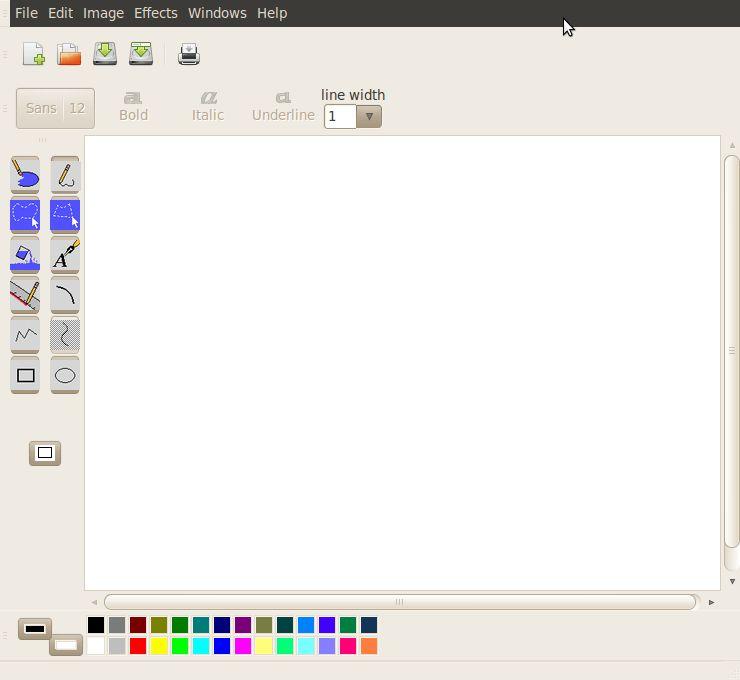Pick the orange color swatch

pyautogui.click(x=369, y=646)
